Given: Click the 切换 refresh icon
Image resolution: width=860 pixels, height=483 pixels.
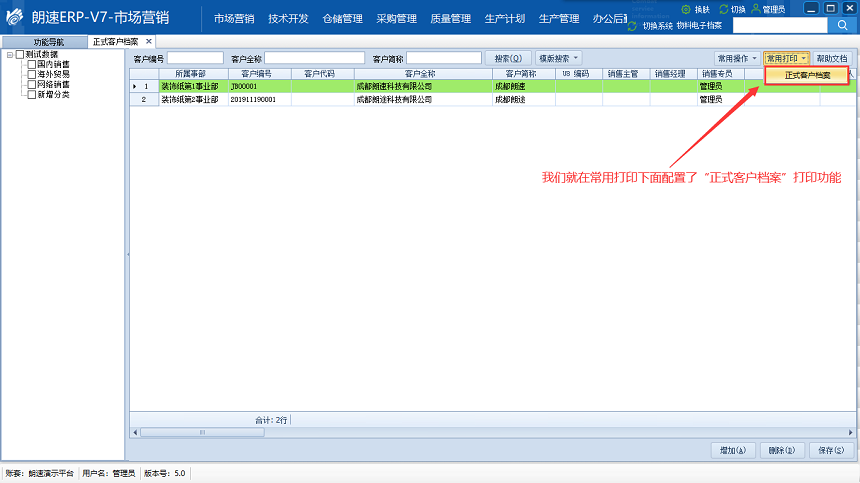Looking at the screenshot, I should tap(724, 8).
